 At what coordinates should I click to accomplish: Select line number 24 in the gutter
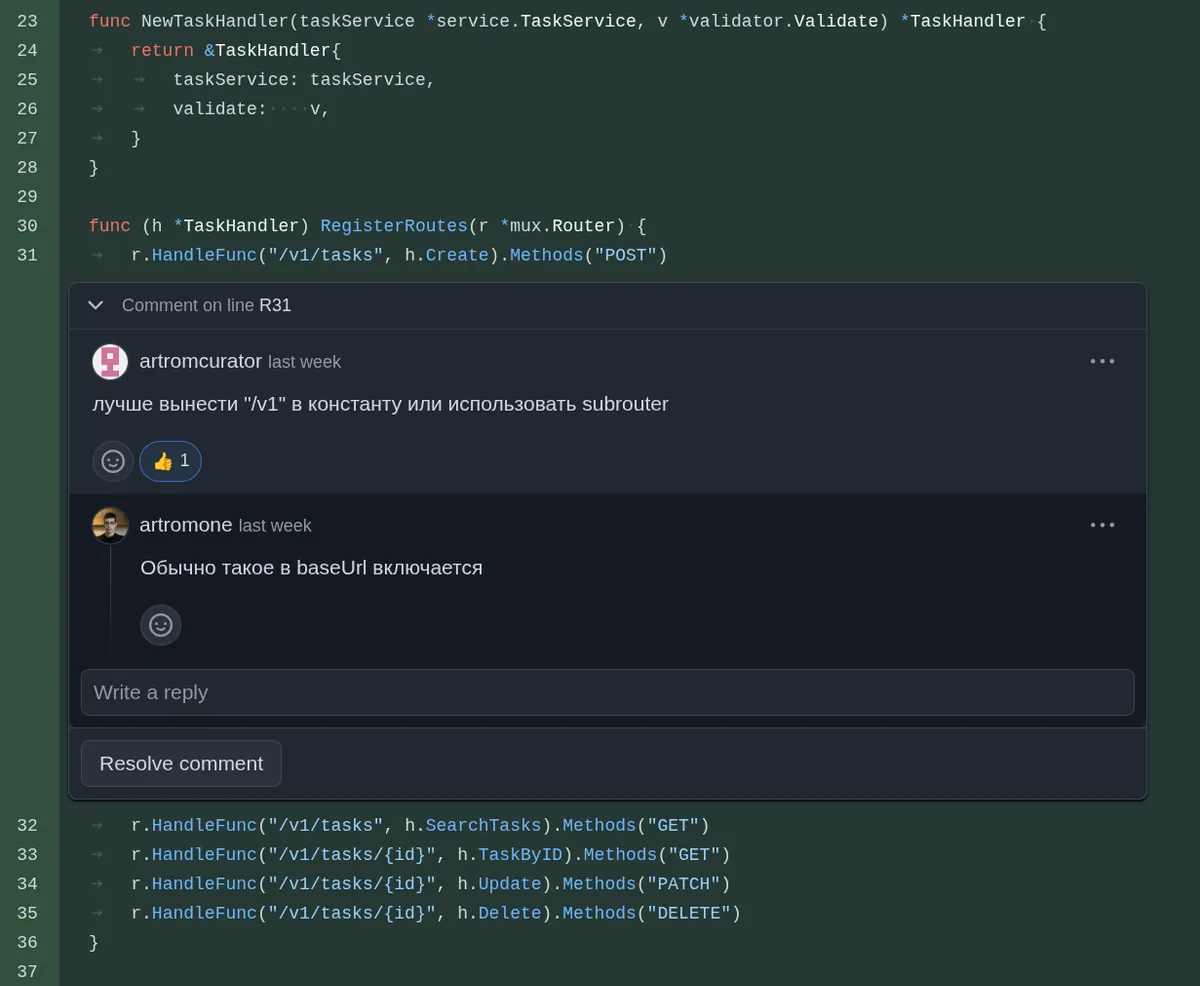[x=27, y=50]
